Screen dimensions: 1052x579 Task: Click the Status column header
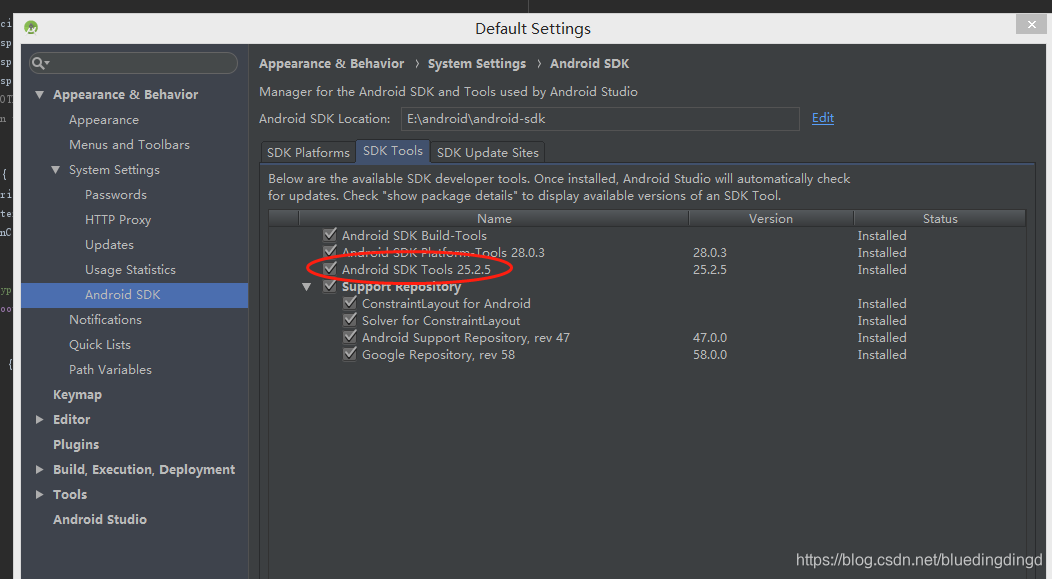[940, 219]
